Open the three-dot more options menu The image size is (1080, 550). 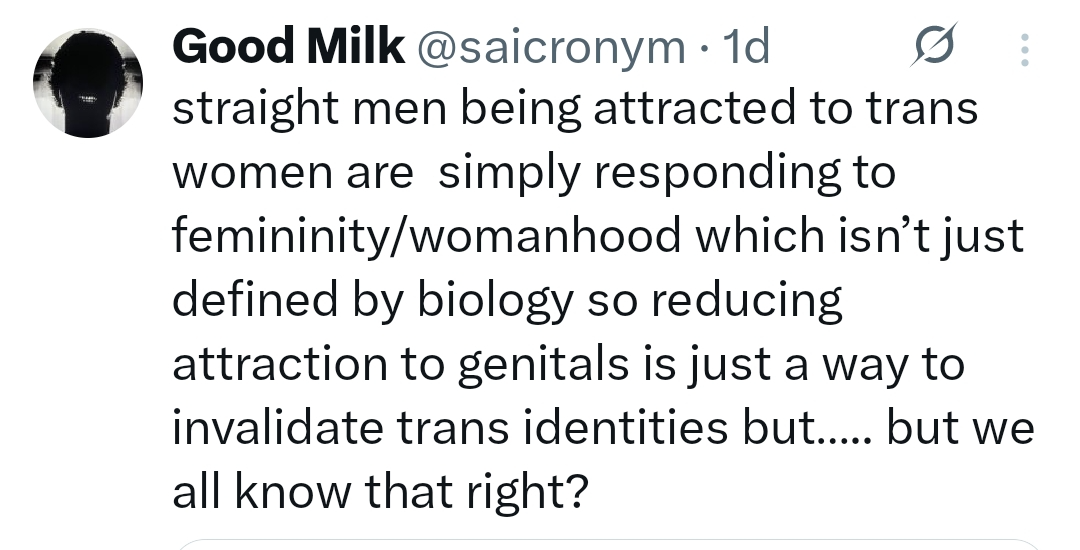pos(1023,48)
